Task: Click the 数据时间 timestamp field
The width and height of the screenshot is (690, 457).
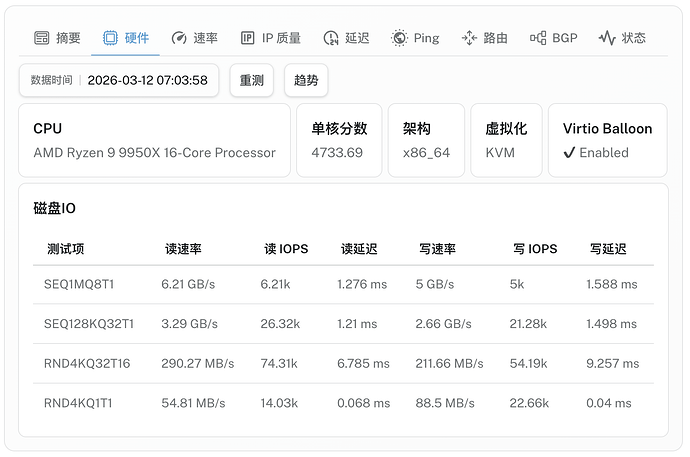Action: pos(119,80)
